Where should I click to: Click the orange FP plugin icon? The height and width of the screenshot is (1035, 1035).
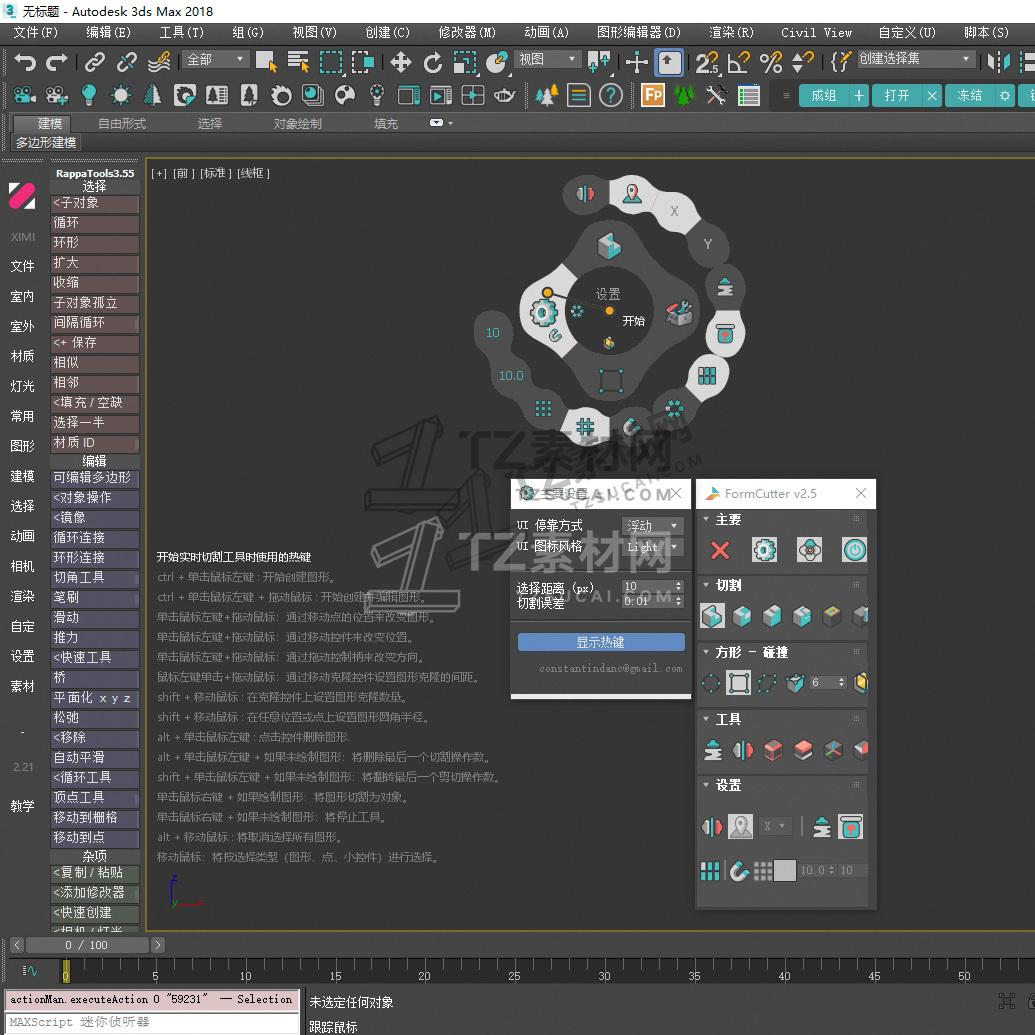(653, 96)
